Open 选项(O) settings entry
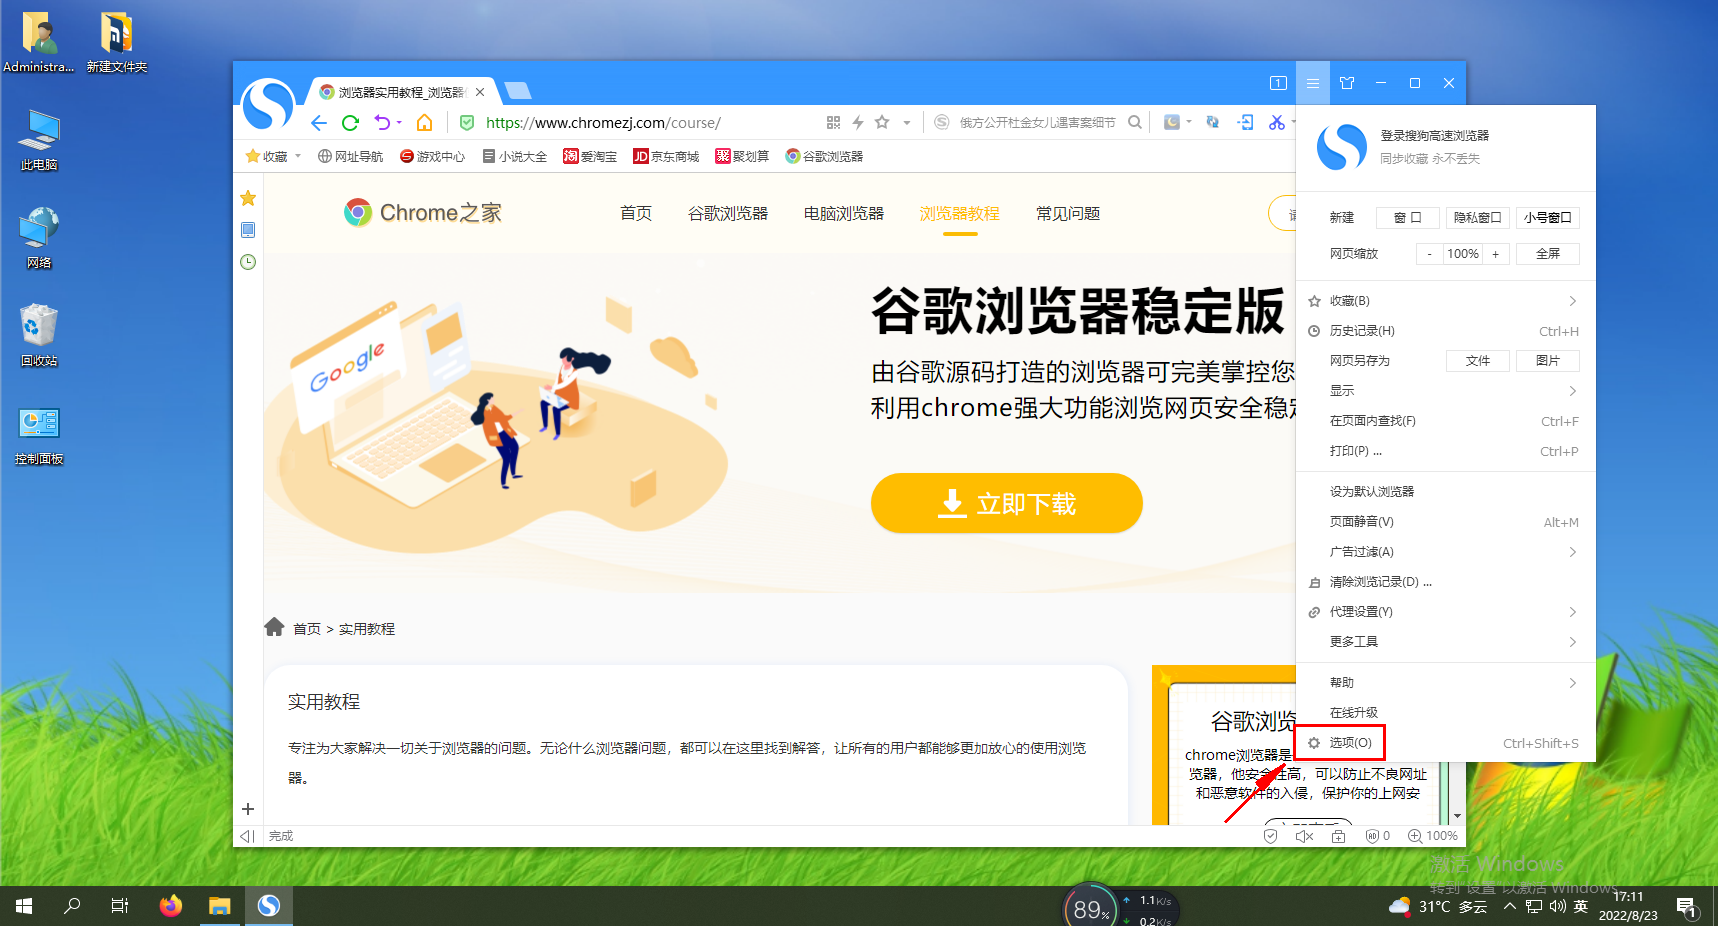Screen dimensions: 1718x926 coord(1445,743)
